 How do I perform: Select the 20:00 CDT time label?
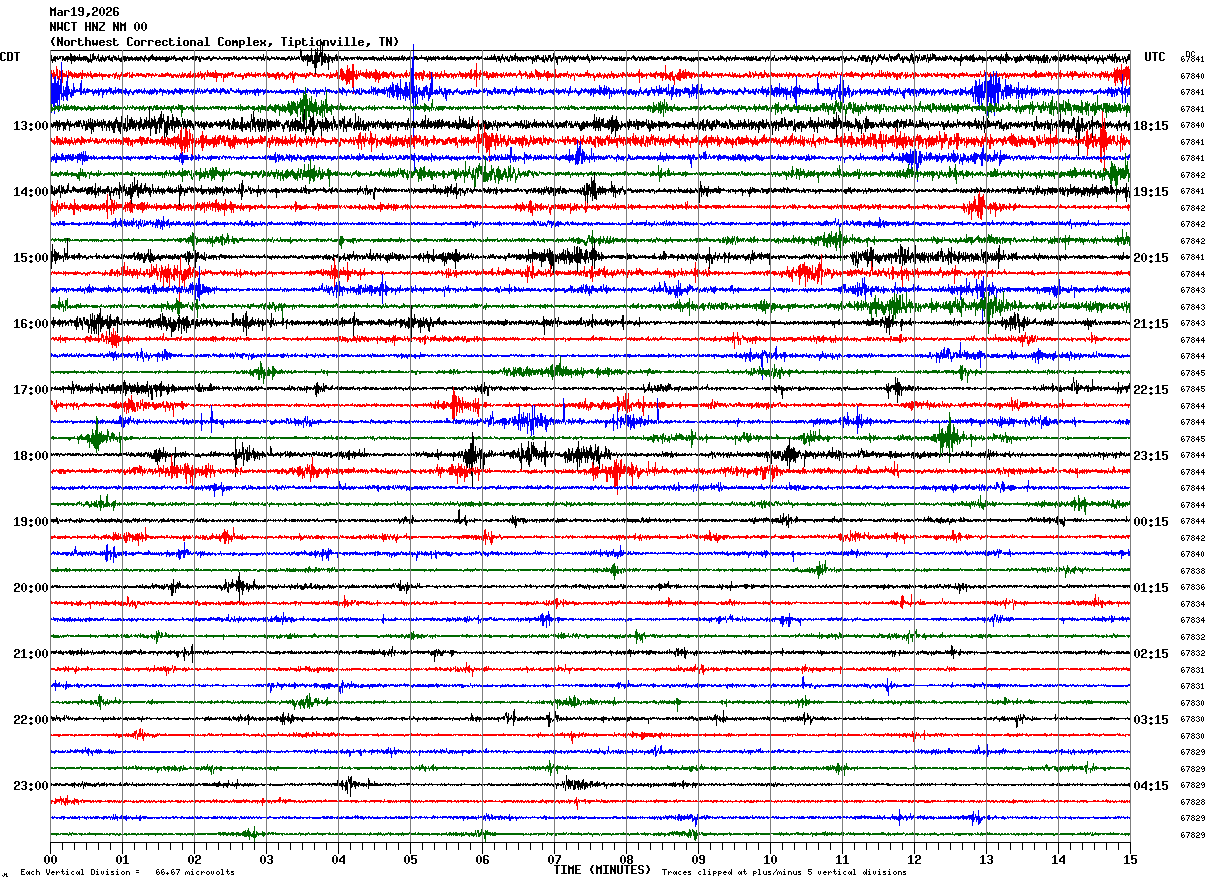point(31,588)
